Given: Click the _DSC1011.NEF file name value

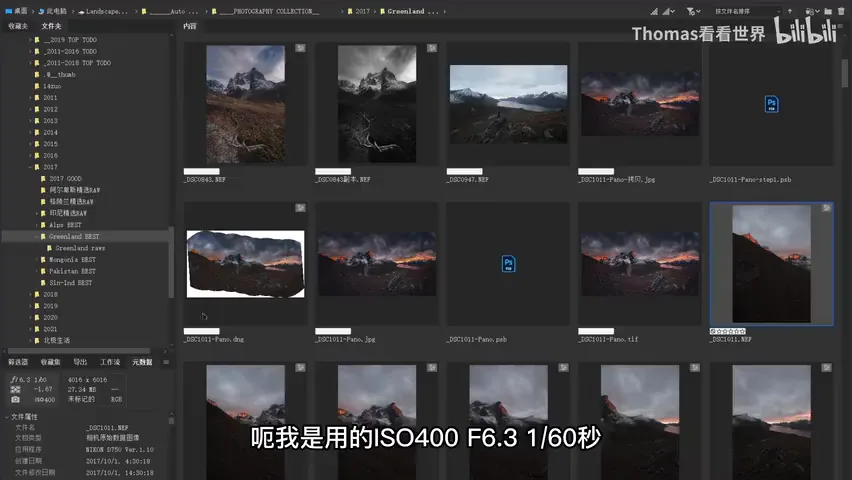Looking at the screenshot, I should click(x=107, y=428).
